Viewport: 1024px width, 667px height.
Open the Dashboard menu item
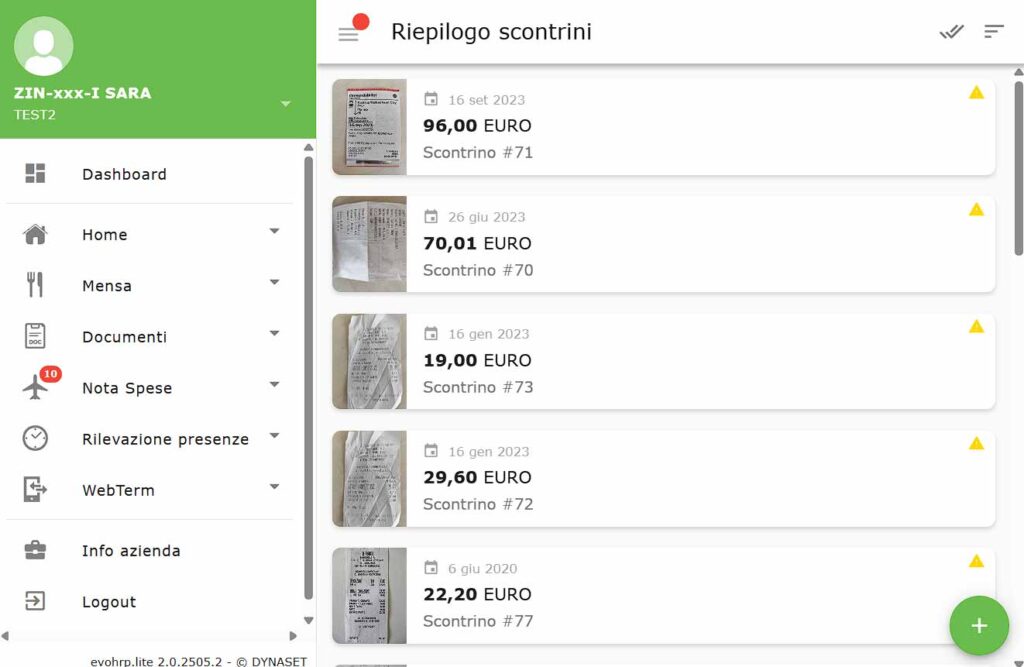(124, 173)
